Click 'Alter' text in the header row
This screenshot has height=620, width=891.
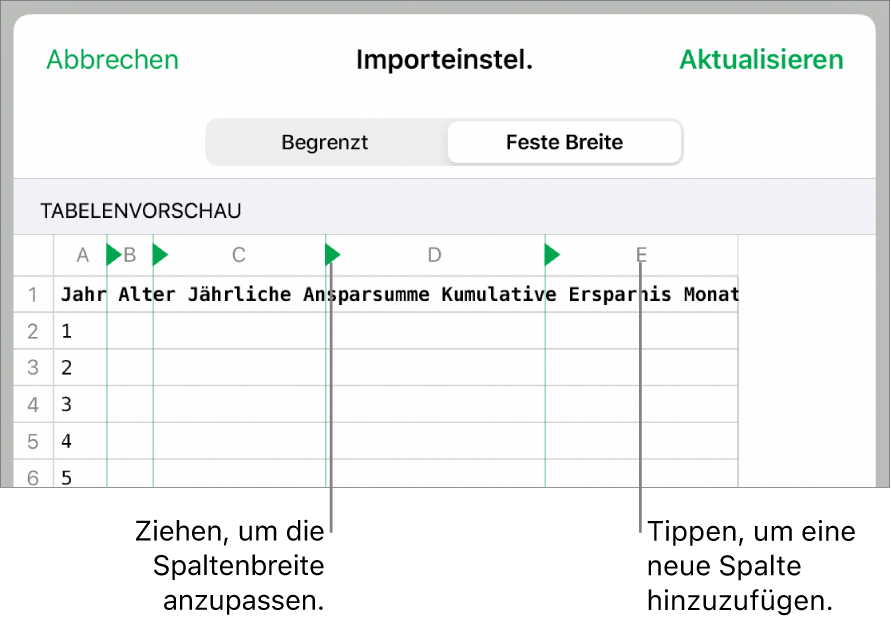tap(147, 294)
